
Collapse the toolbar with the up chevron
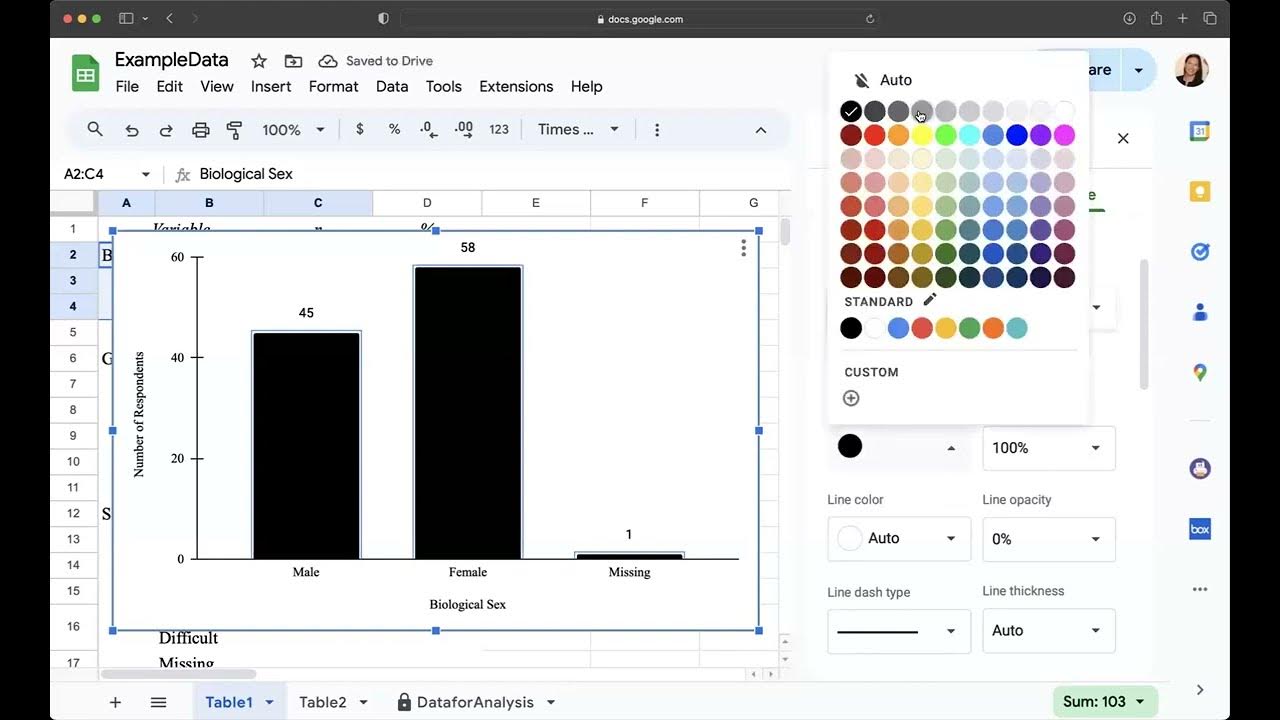[760, 130]
